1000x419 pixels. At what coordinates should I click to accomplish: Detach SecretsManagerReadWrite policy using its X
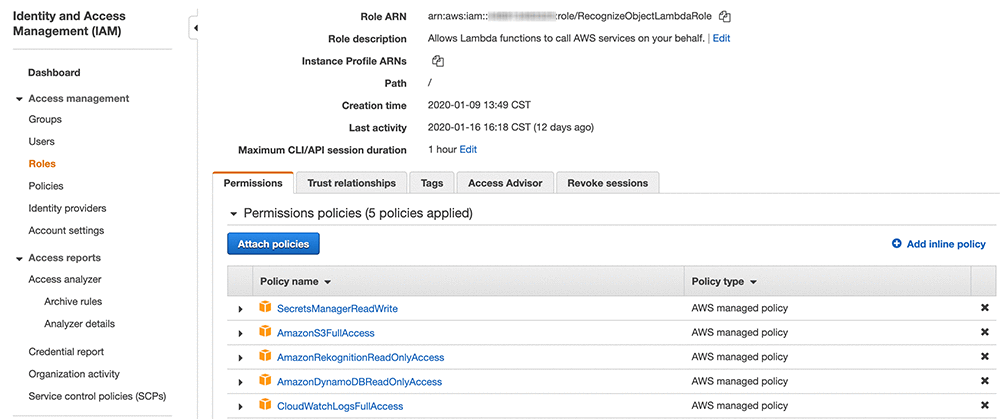coord(985,308)
